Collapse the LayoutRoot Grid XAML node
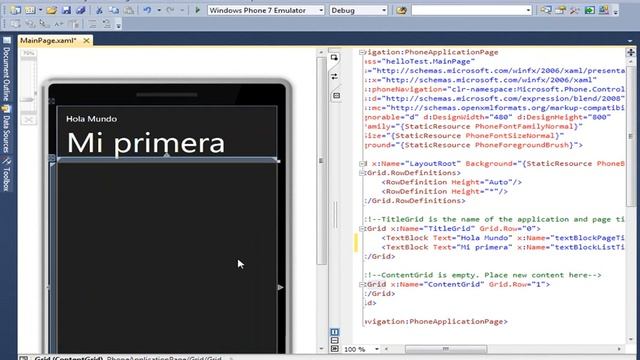The width and height of the screenshot is (640, 360). (x=362, y=164)
